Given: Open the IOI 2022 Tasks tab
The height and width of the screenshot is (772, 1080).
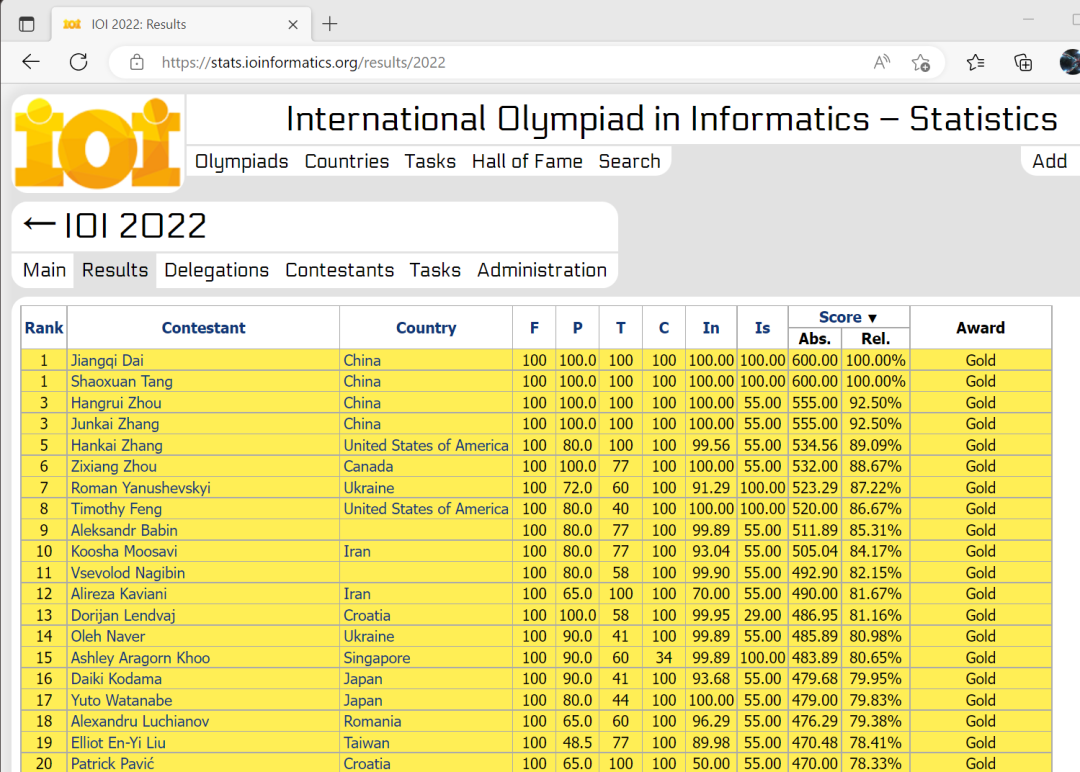Looking at the screenshot, I should pos(435,270).
